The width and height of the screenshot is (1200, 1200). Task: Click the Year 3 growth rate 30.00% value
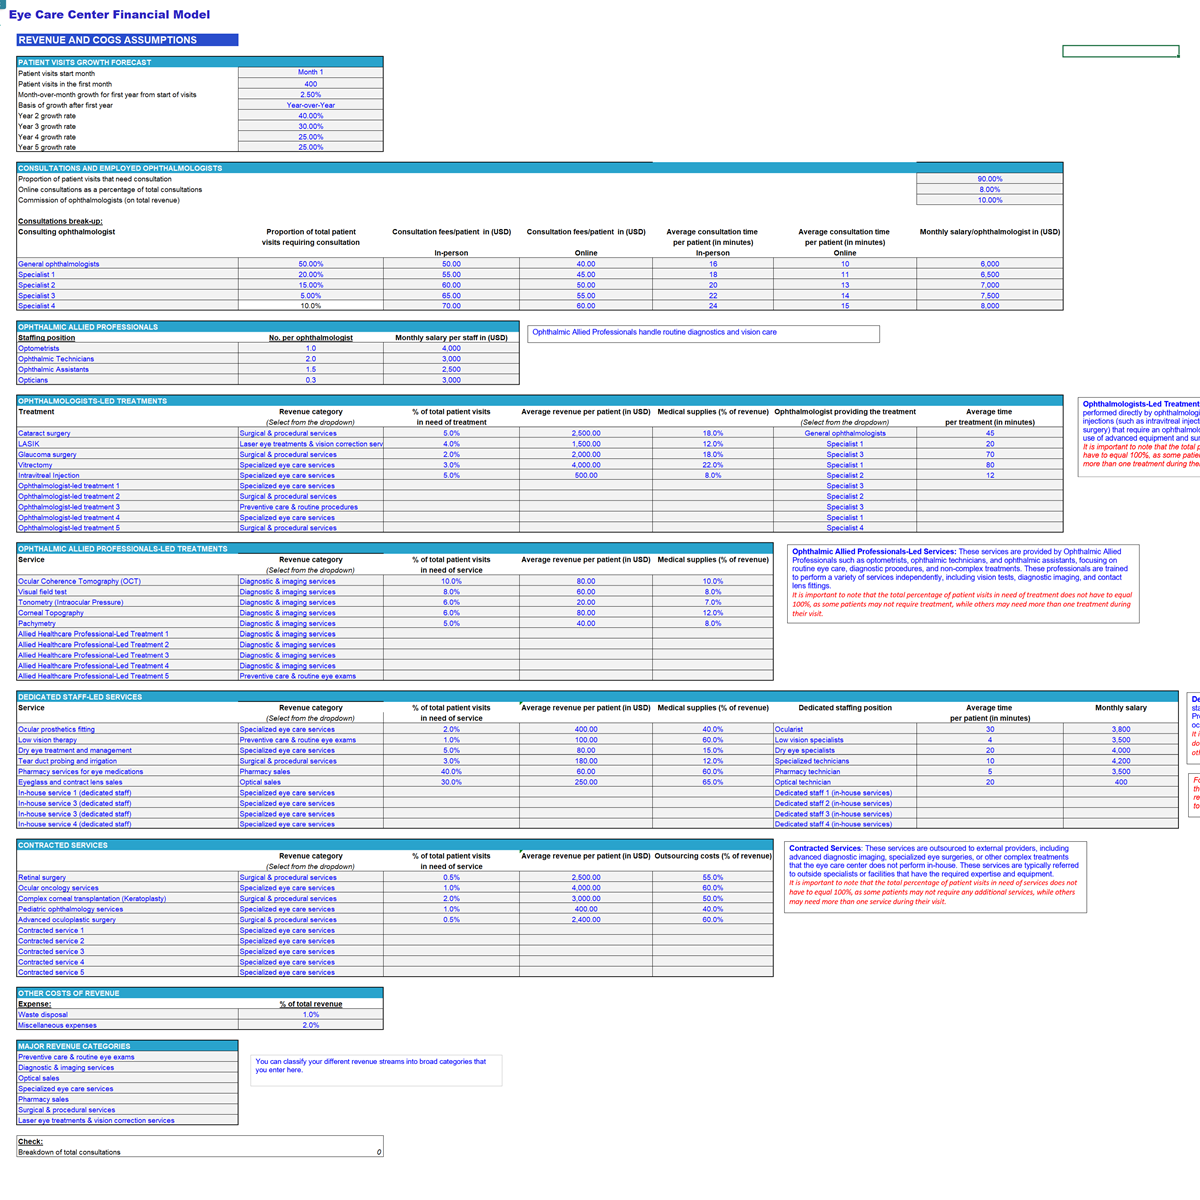click(310, 126)
